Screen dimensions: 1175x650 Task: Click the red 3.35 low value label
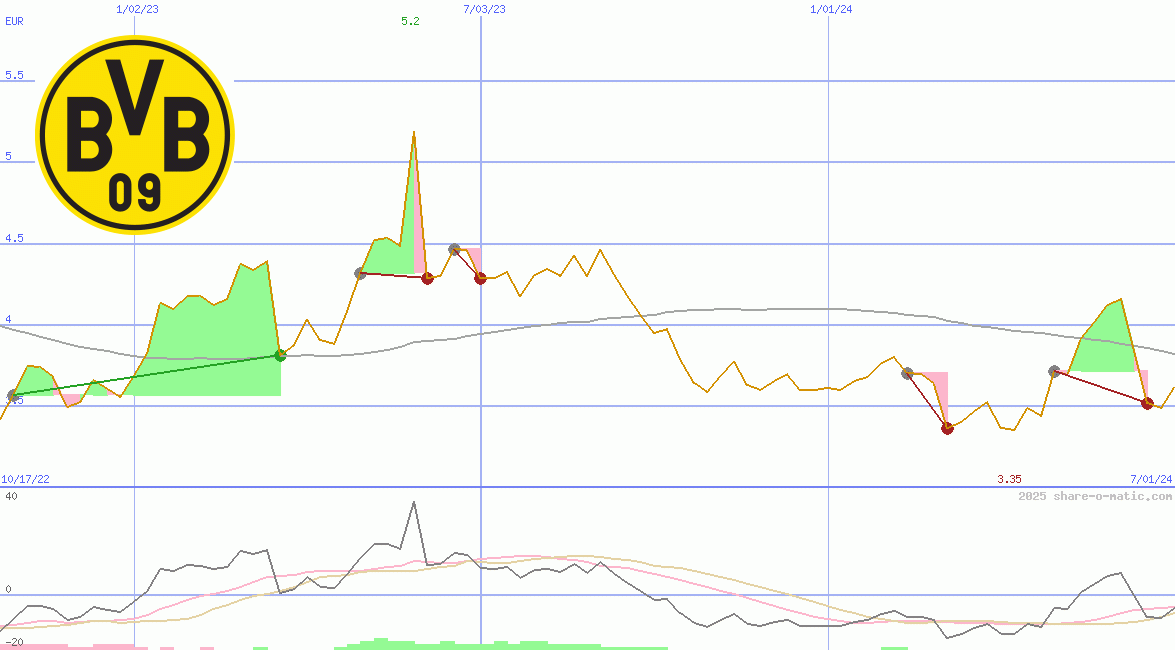click(1009, 480)
